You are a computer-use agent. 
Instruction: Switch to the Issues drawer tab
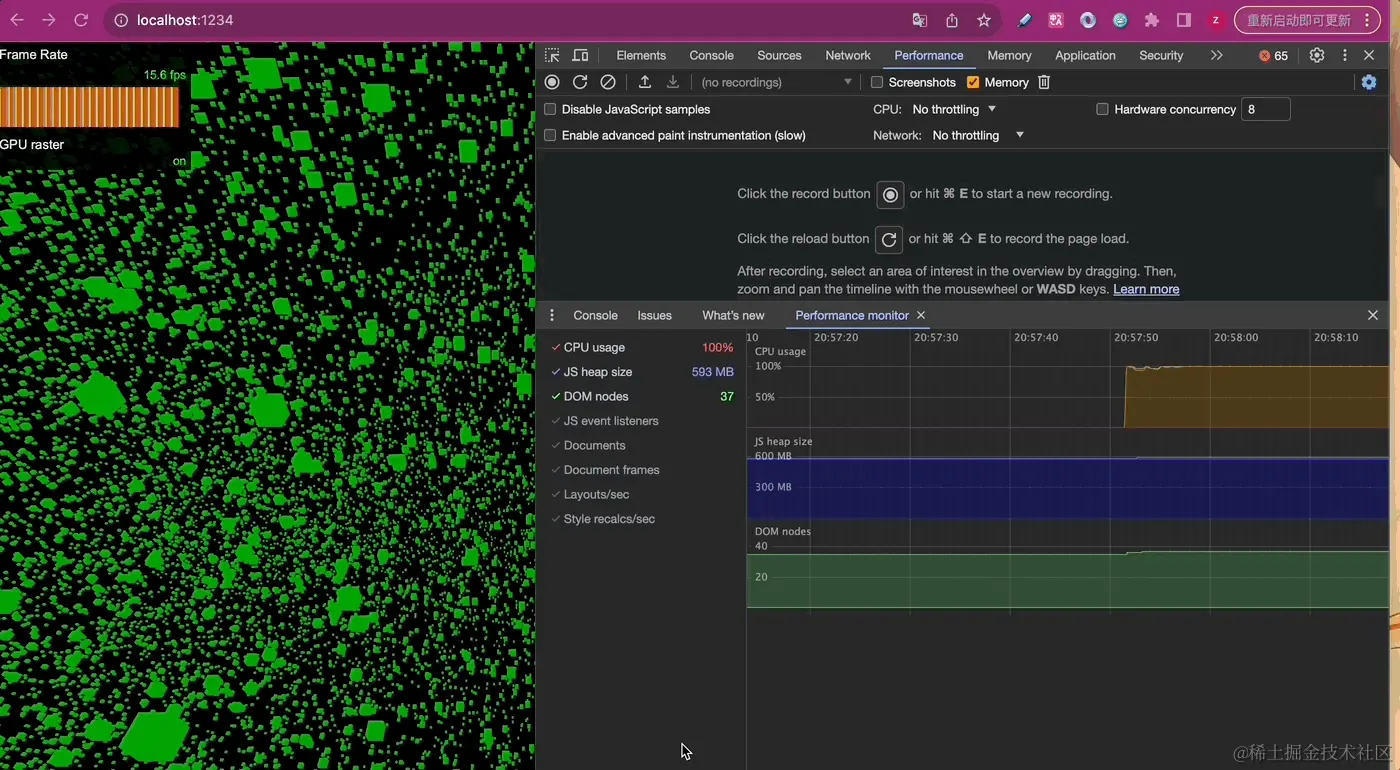tap(655, 315)
